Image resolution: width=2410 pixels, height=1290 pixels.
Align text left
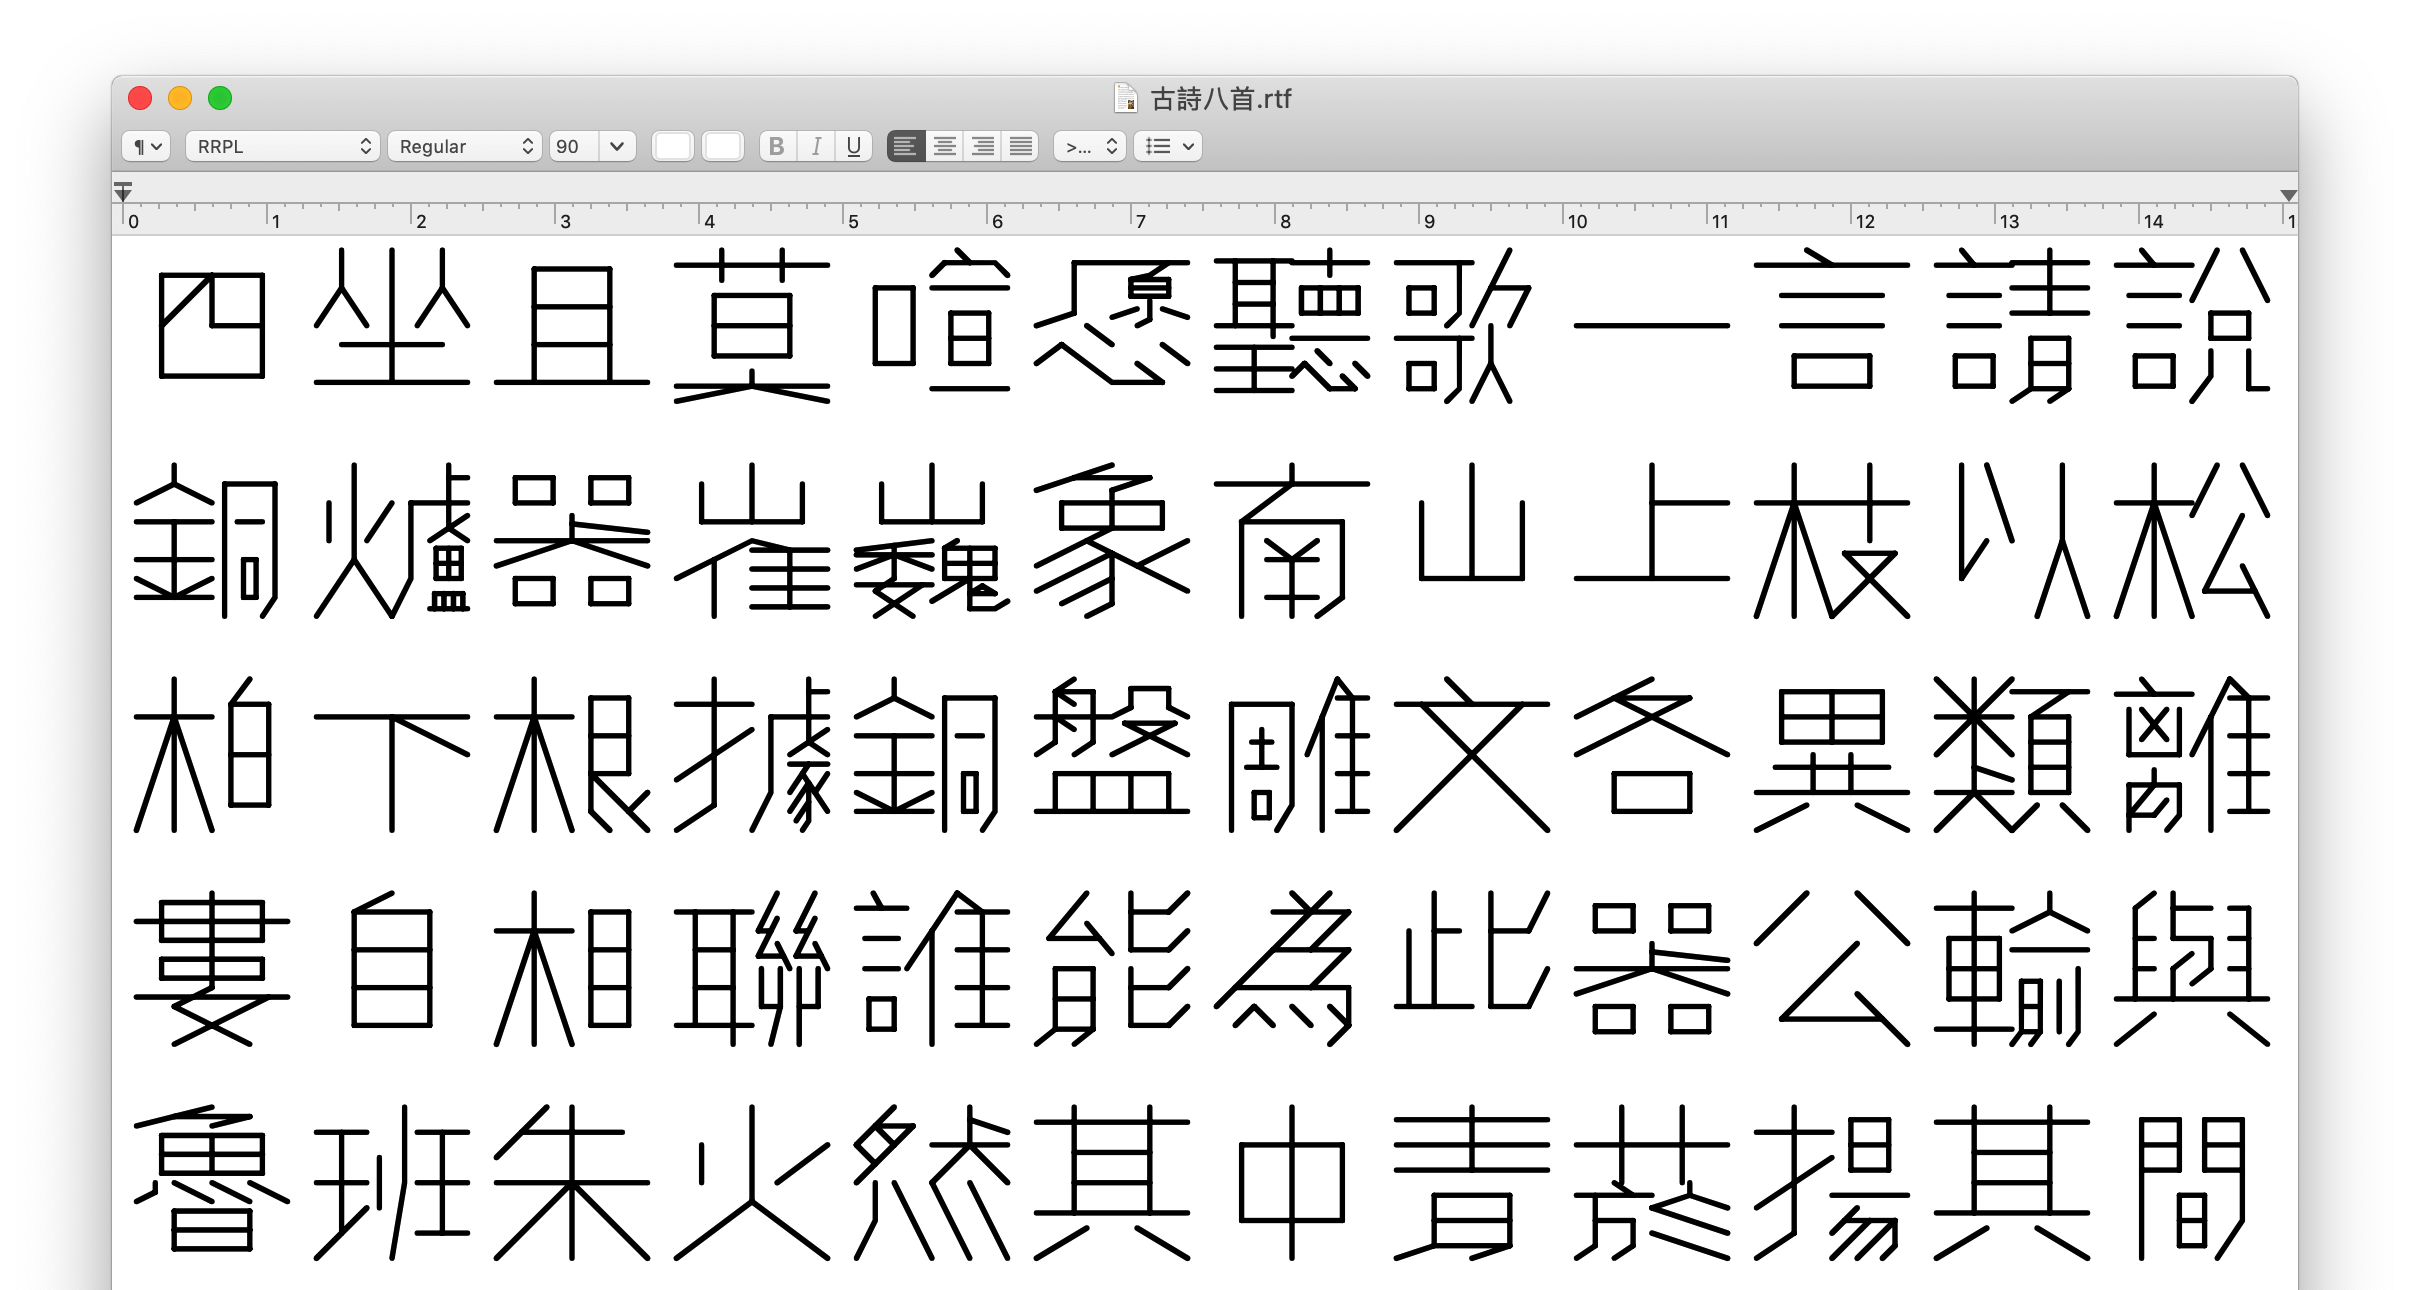point(905,146)
